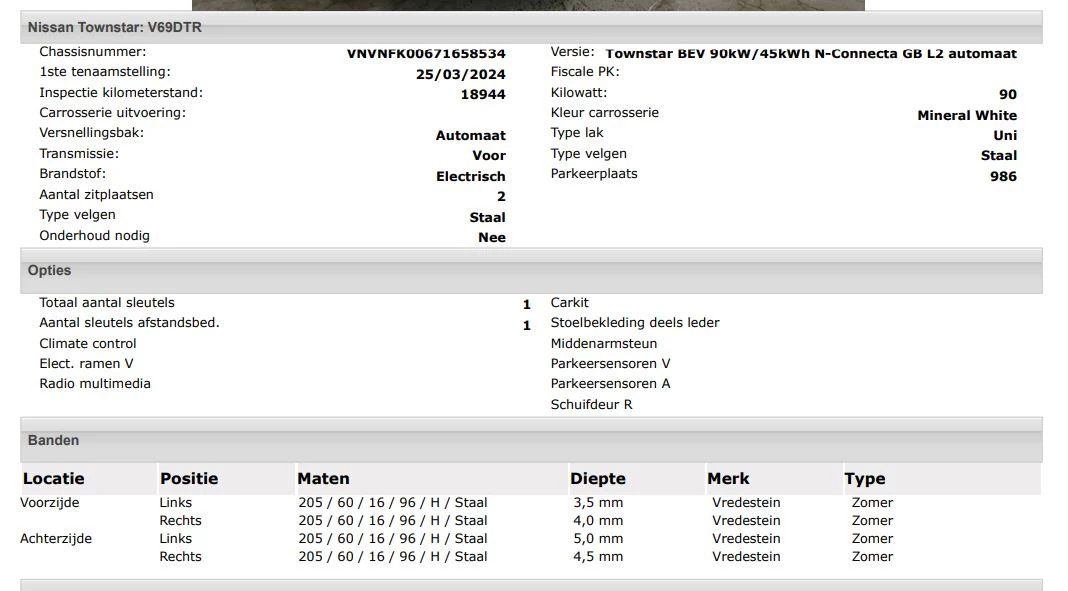Screen dimensions: 1068x591
Task: Select the Stoelbekleding deels leder option
Action: pos(634,322)
